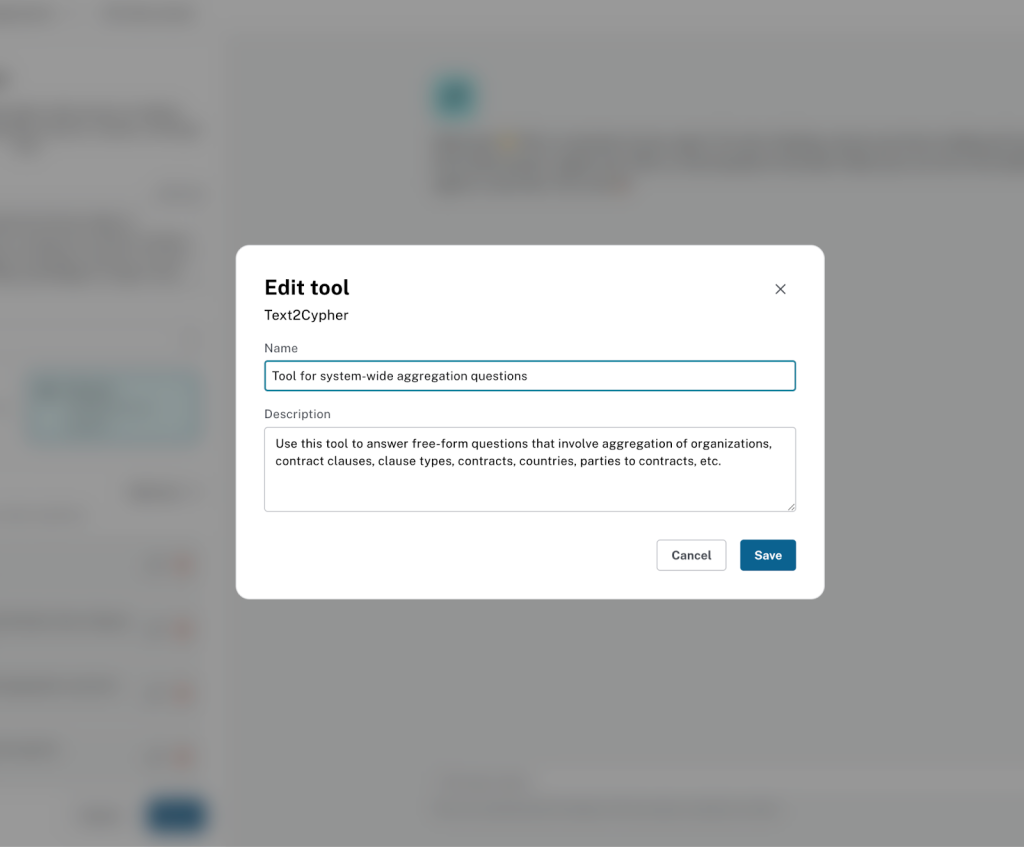The height and width of the screenshot is (847, 1024).
Task: Click the 'Name' field label
Action: pos(281,348)
